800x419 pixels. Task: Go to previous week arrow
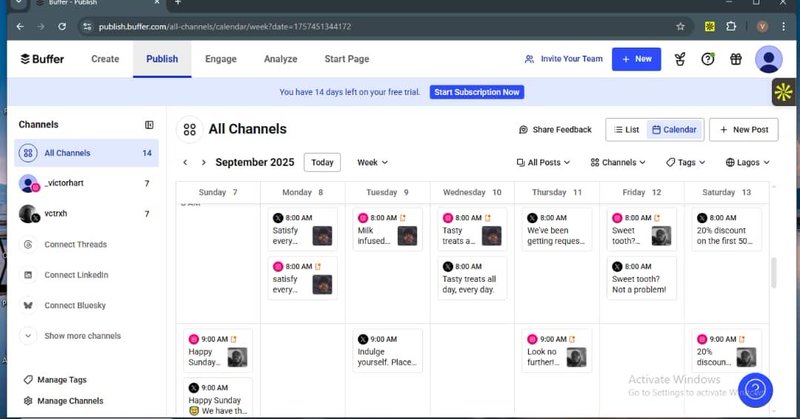pyautogui.click(x=185, y=162)
